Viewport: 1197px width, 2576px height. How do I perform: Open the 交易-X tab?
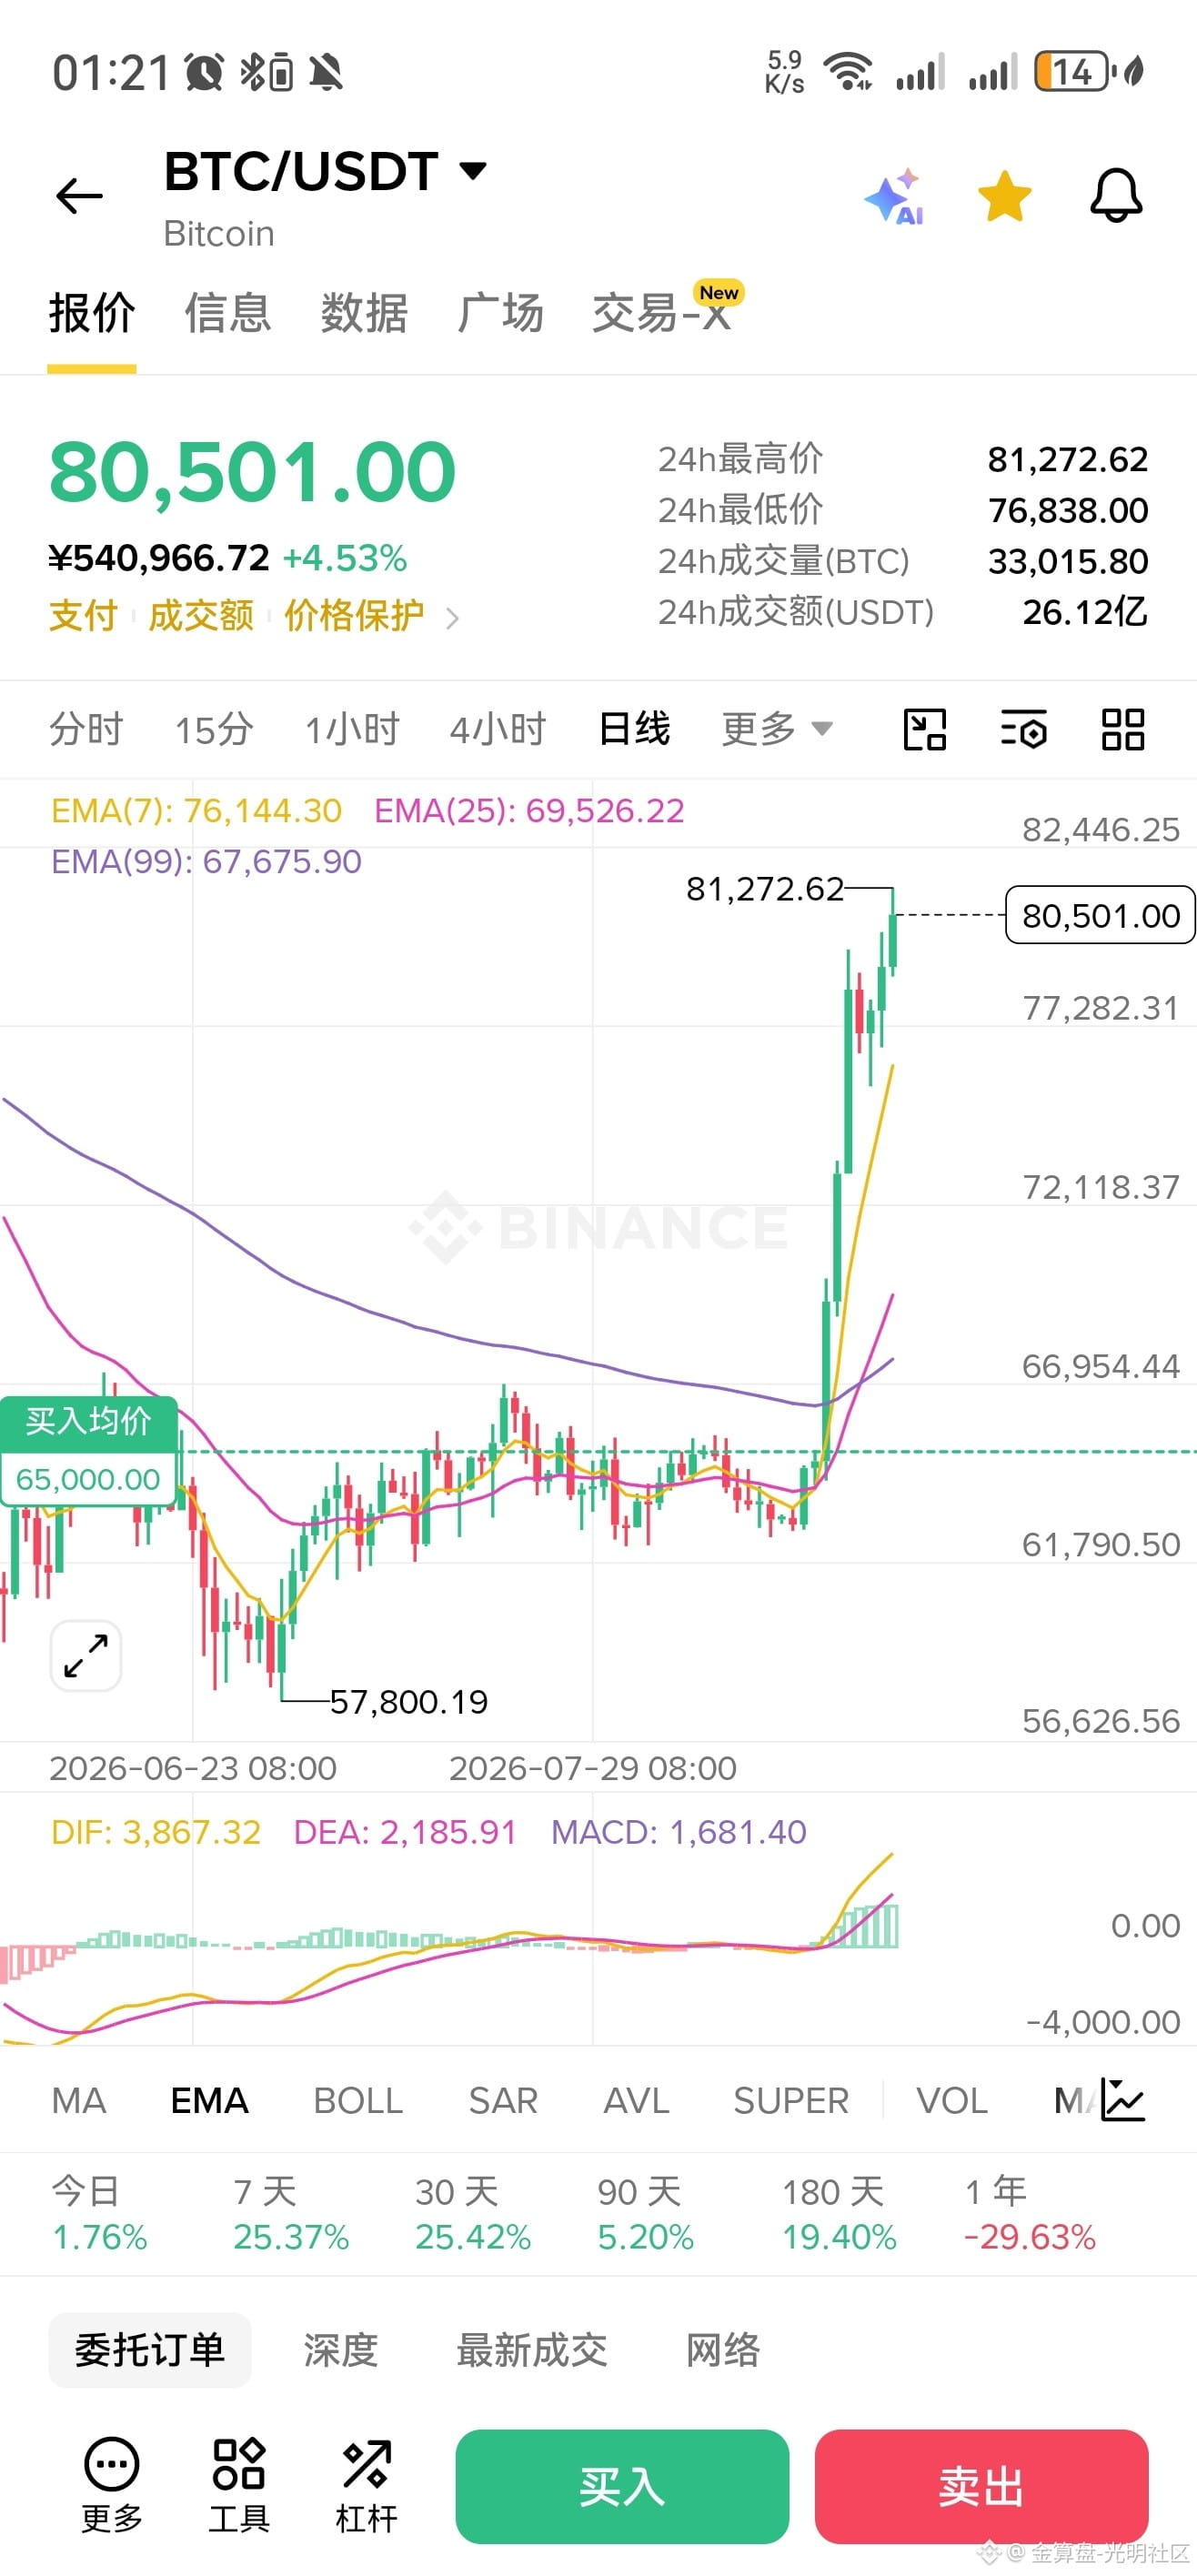(x=662, y=313)
